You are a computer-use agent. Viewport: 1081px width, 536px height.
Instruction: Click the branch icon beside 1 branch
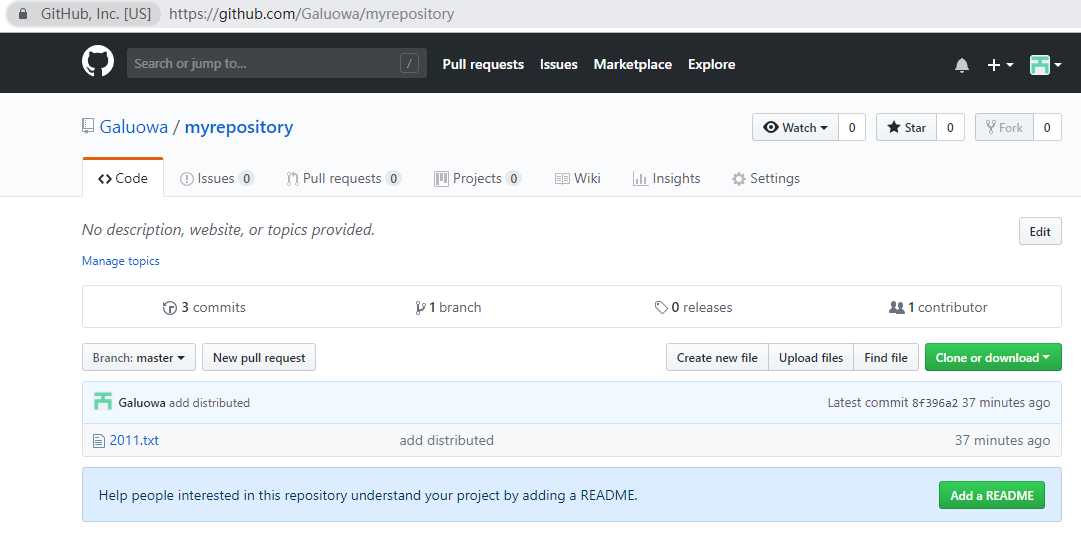[x=420, y=308]
